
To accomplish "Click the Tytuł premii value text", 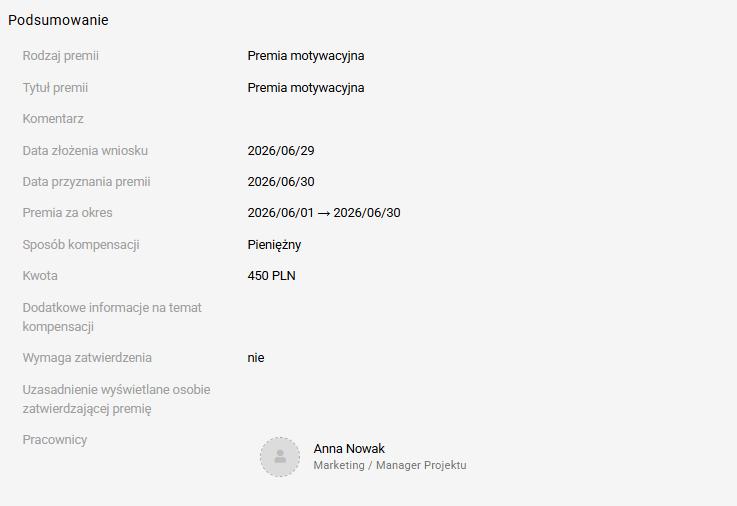I will (x=306, y=88).
